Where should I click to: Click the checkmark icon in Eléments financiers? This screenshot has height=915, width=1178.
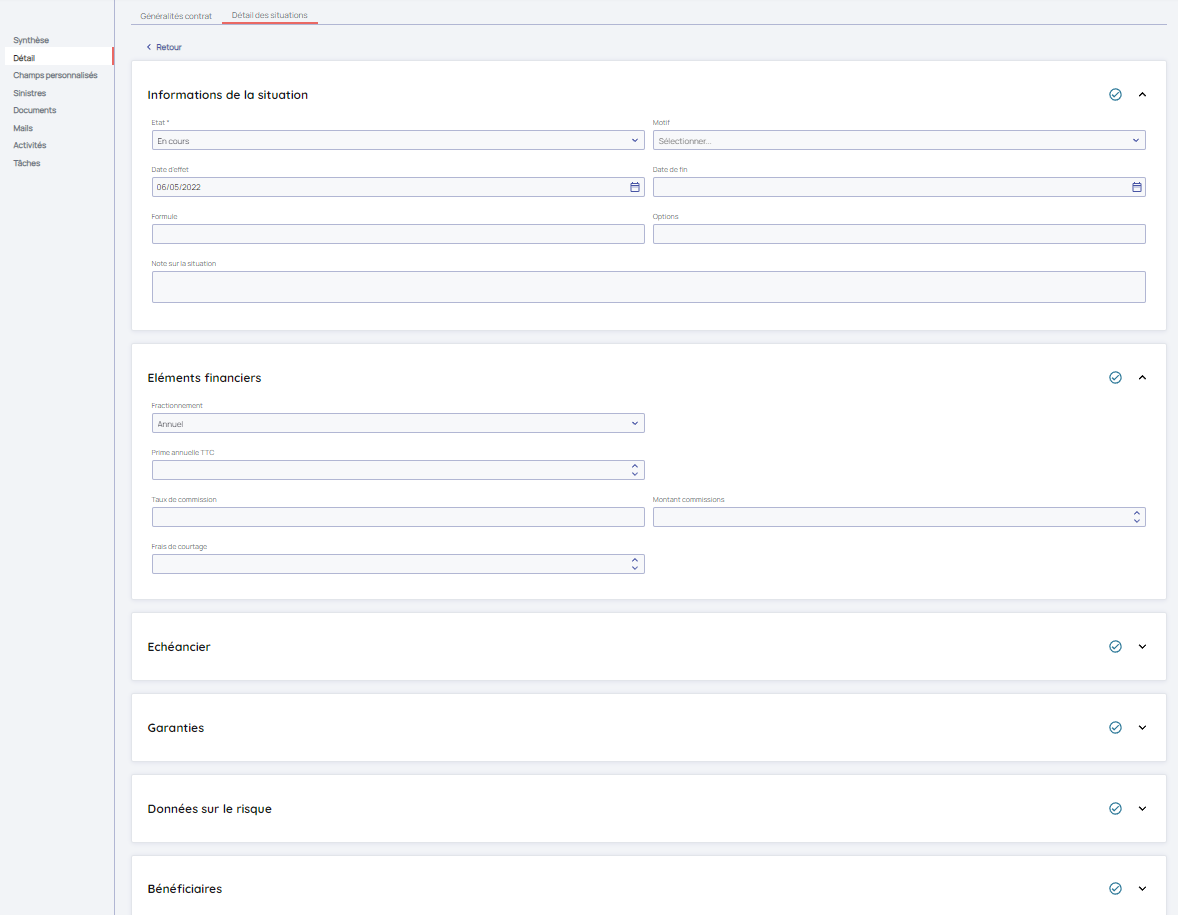tap(1115, 378)
